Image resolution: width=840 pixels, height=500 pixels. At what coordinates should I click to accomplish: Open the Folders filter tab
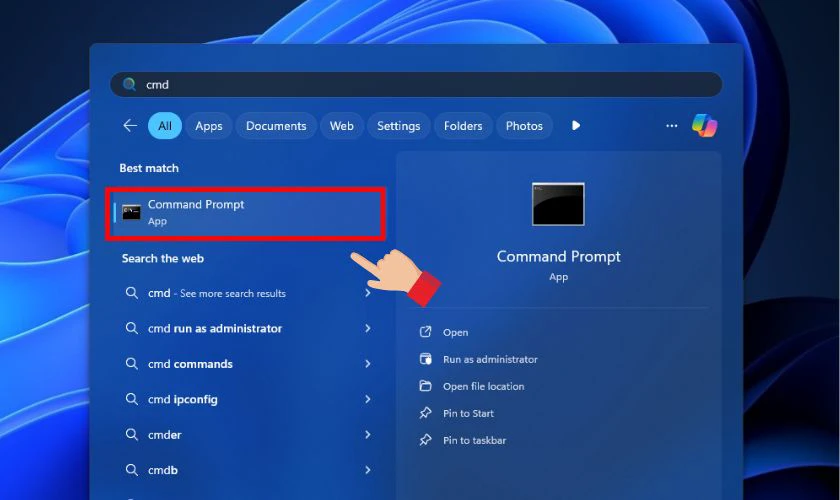tap(463, 126)
